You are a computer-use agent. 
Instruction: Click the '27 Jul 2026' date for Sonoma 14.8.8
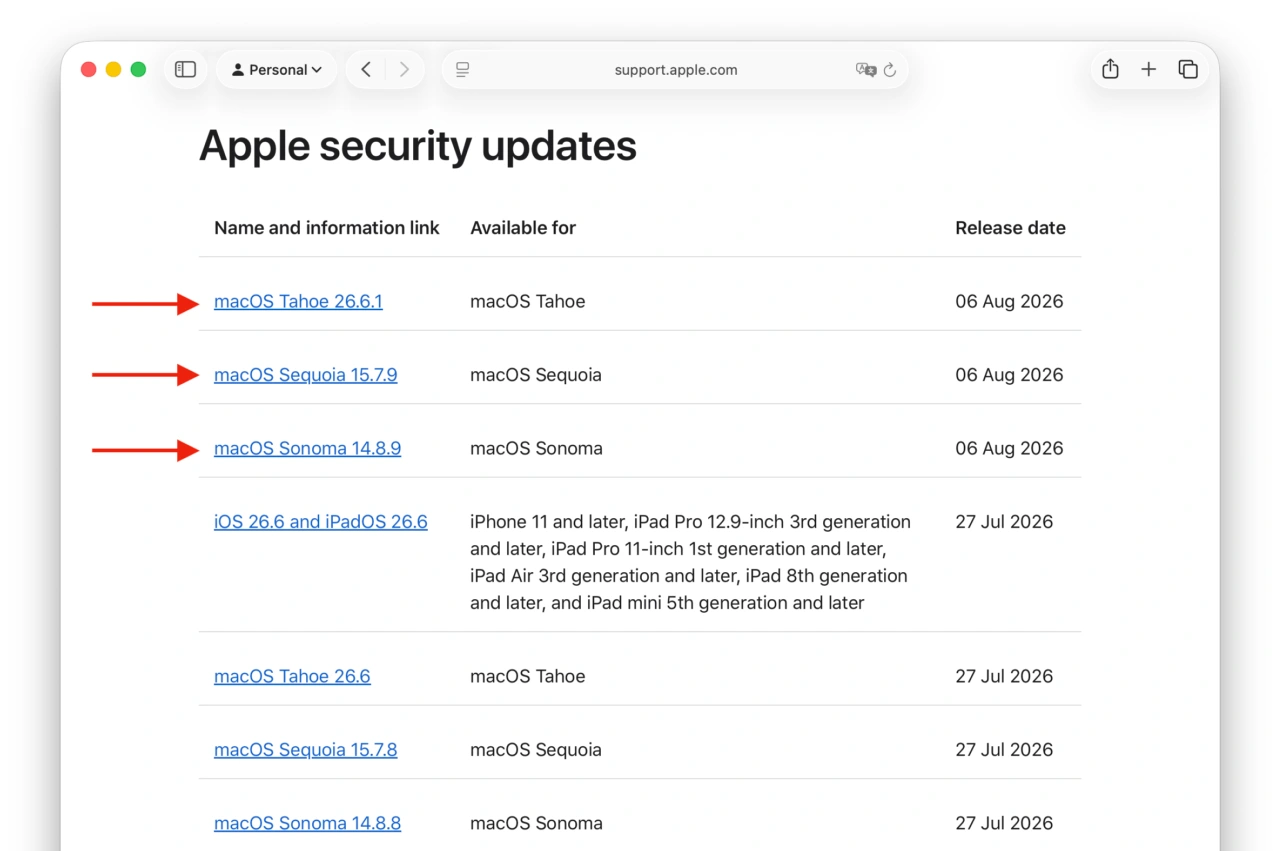tap(1004, 823)
